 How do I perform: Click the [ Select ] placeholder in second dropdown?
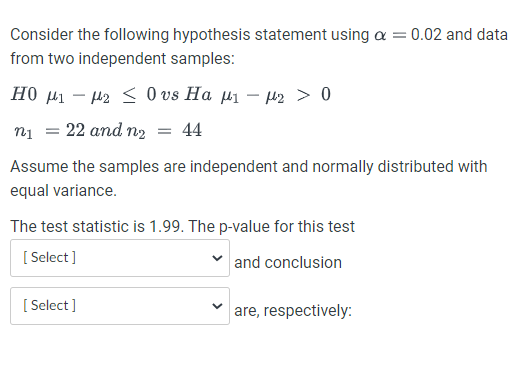point(50,305)
